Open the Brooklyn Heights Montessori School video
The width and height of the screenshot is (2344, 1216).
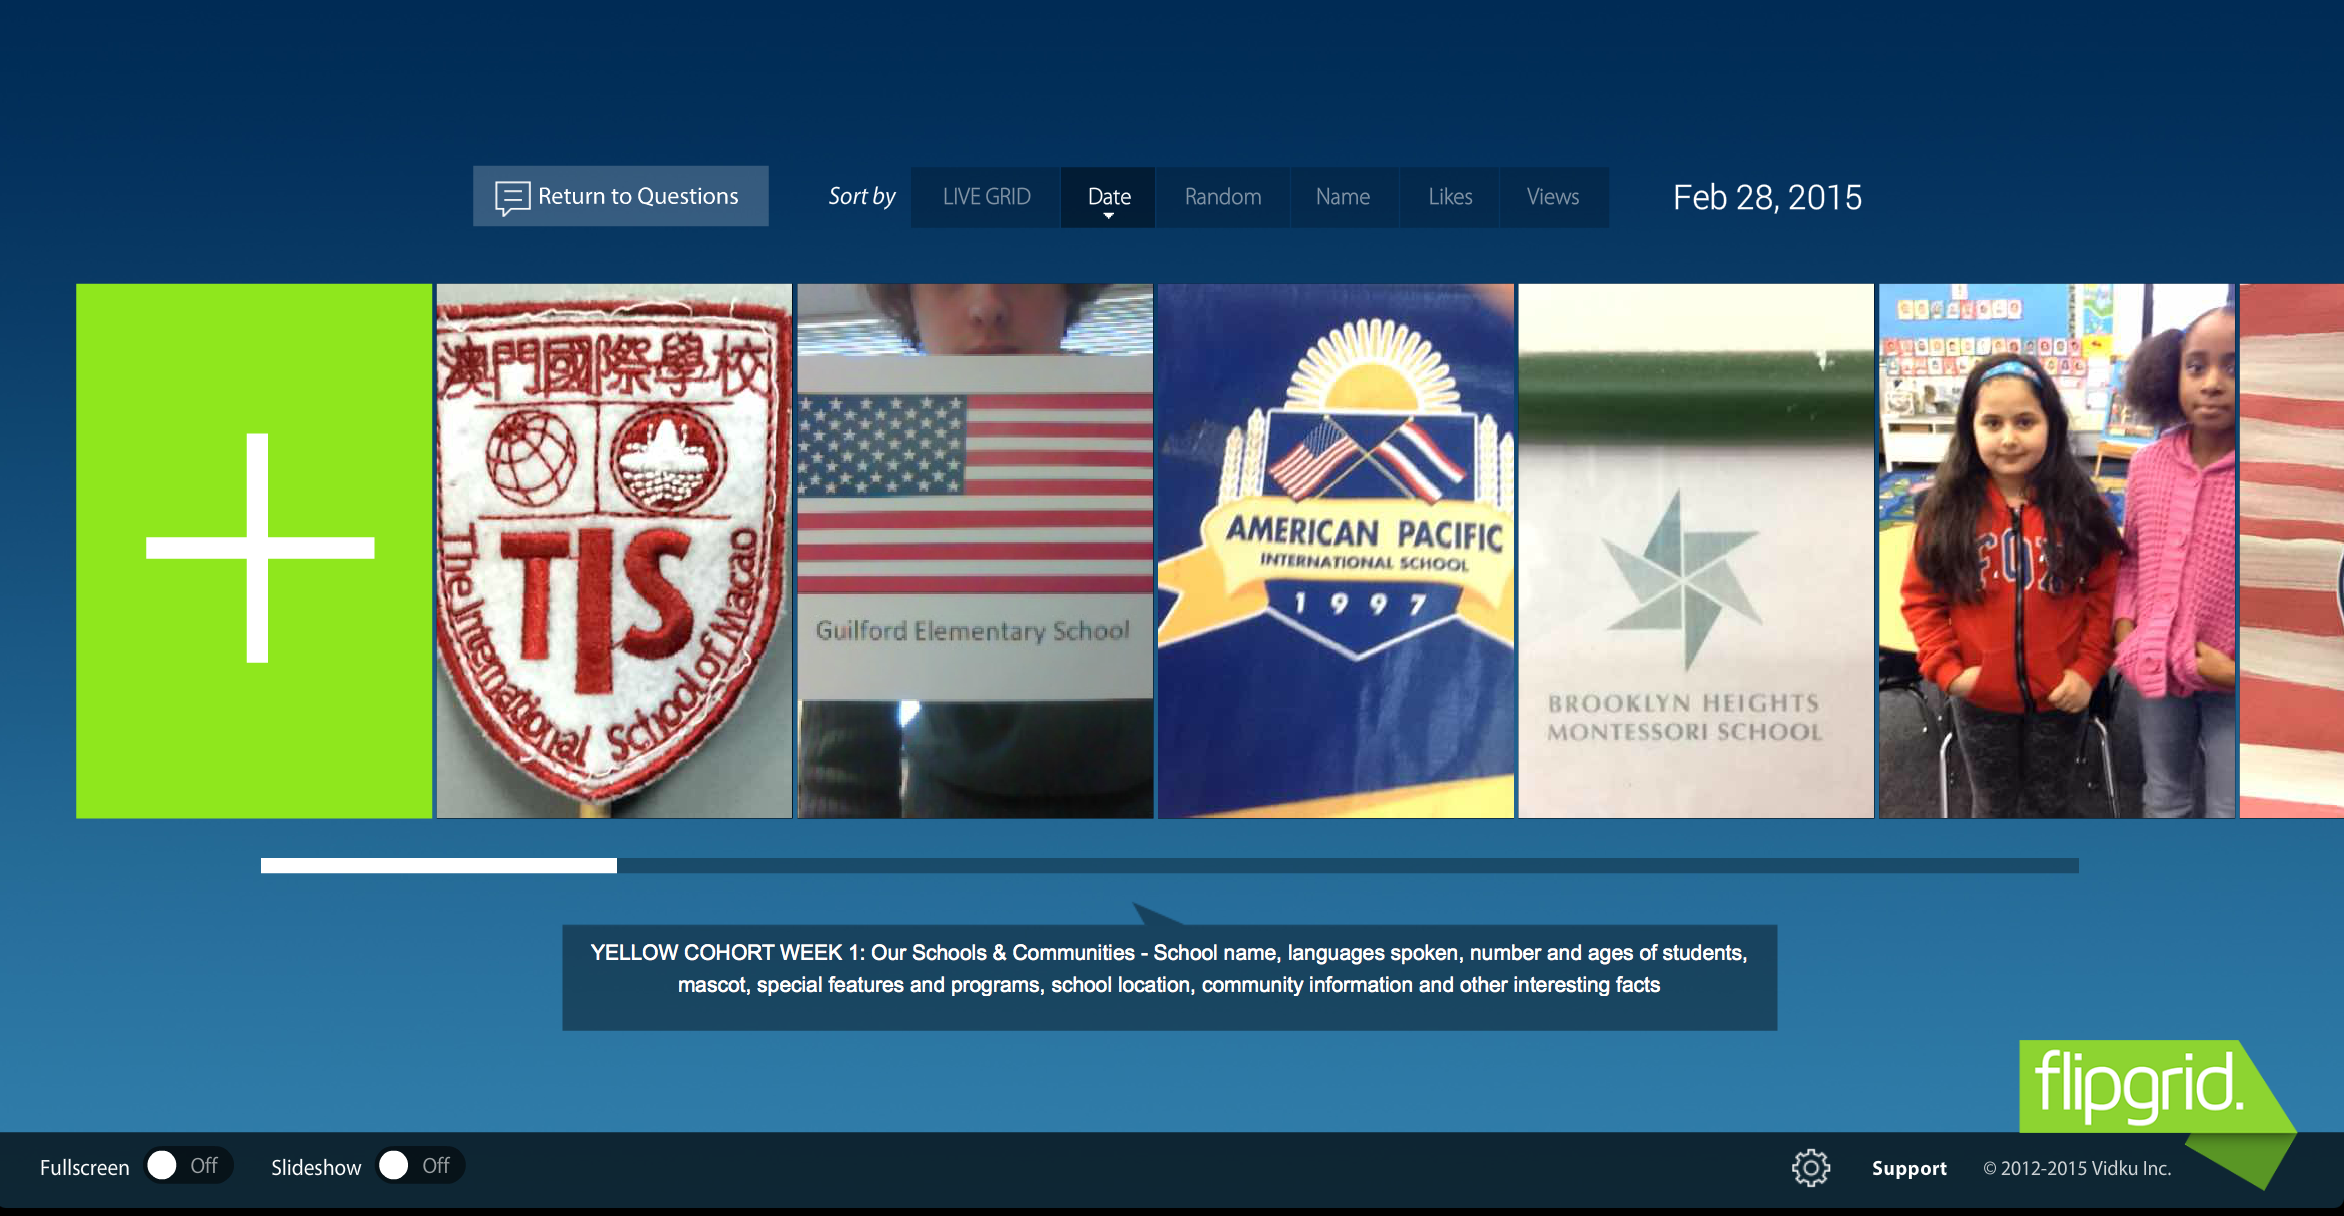point(1696,551)
